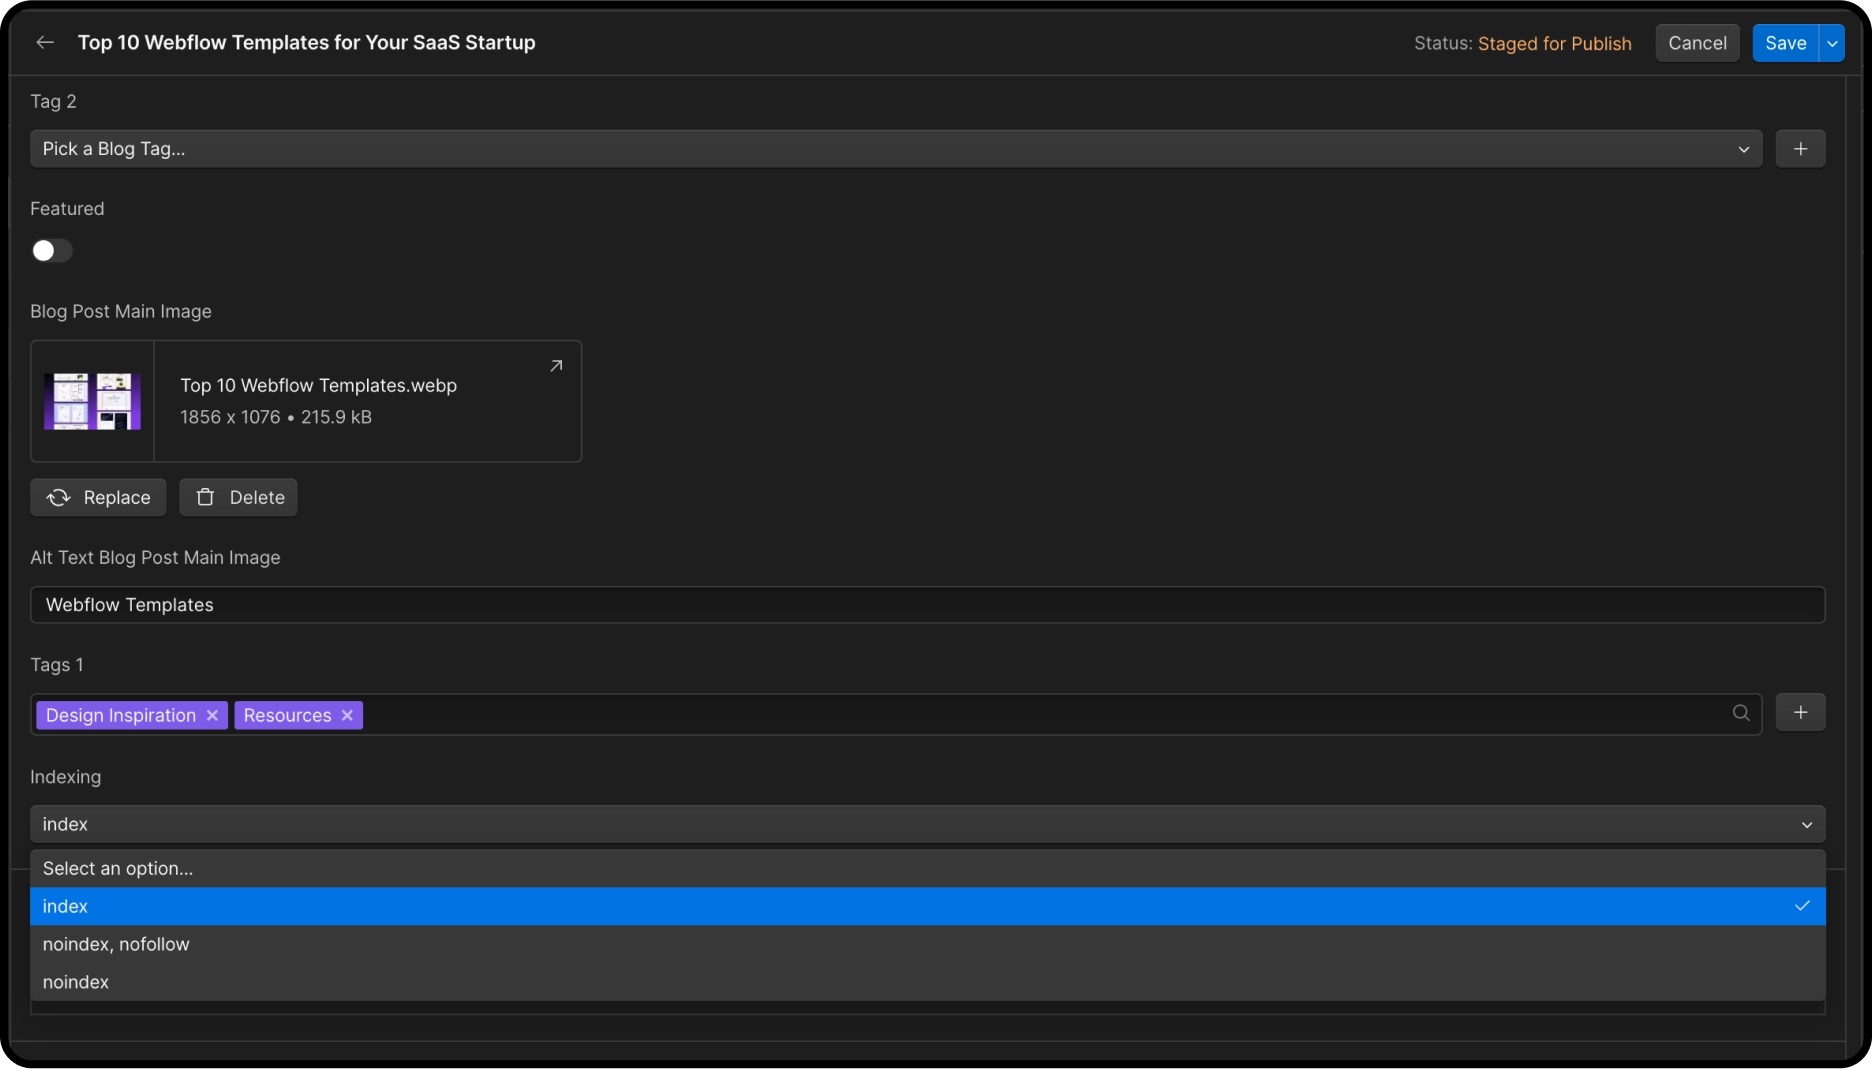Click image size '1856 x 1076 • 215.9 kB'
Viewport: 1872px width, 1069px height.
click(x=276, y=417)
